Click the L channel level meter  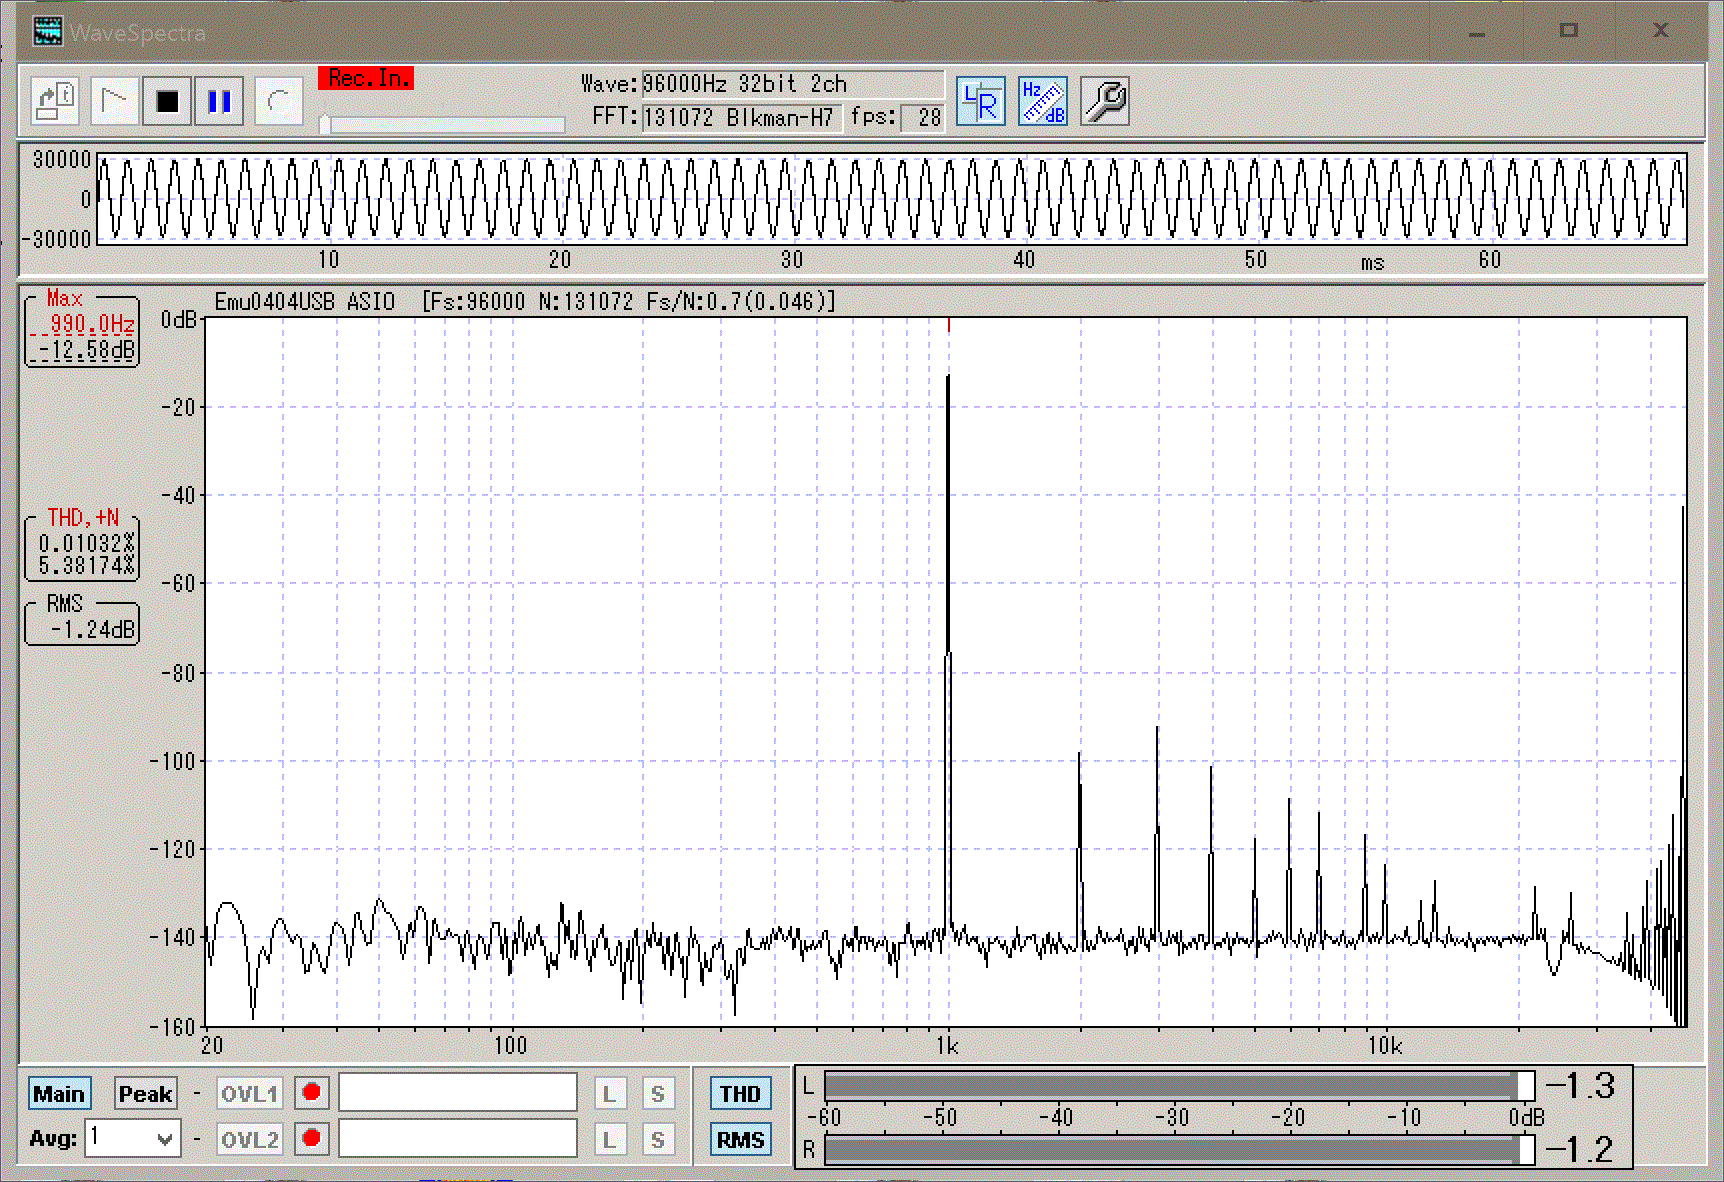(1178, 1085)
